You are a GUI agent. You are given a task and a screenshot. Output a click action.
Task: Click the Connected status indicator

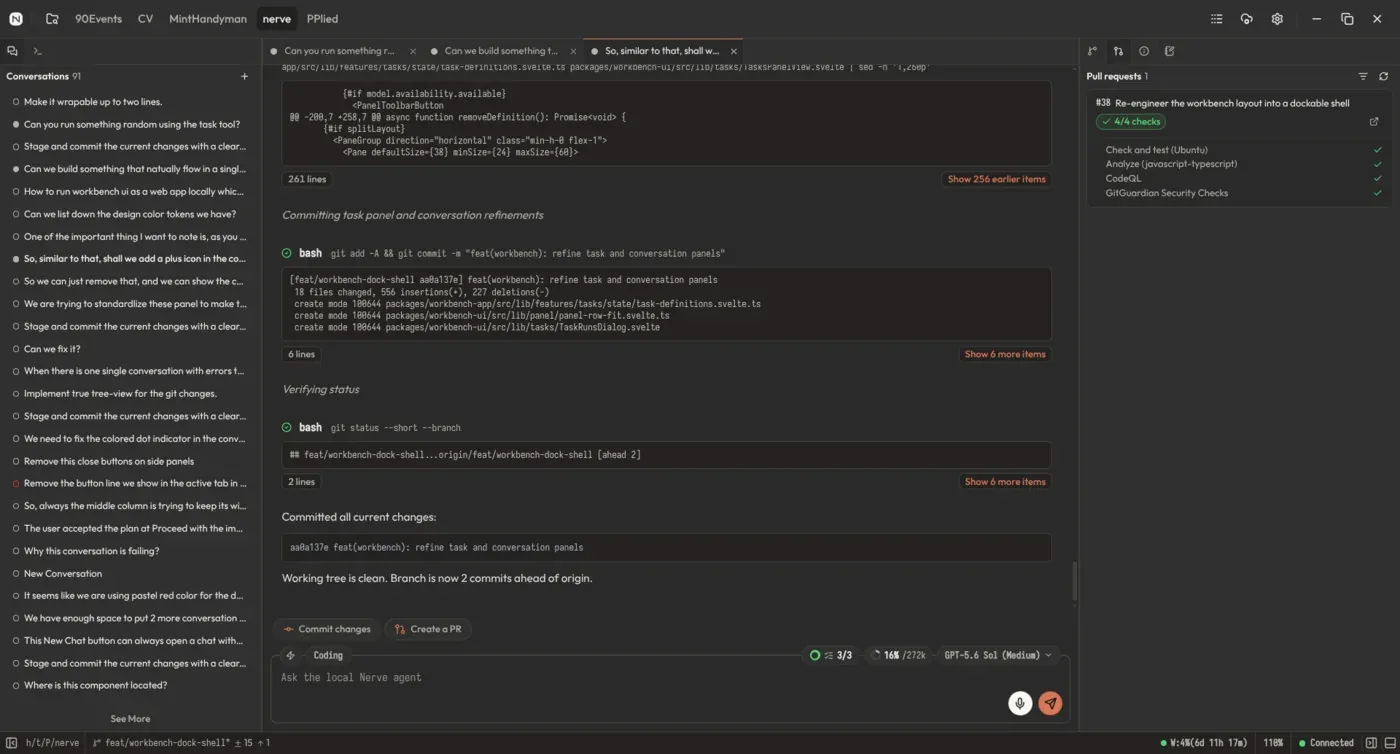click(x=1325, y=743)
